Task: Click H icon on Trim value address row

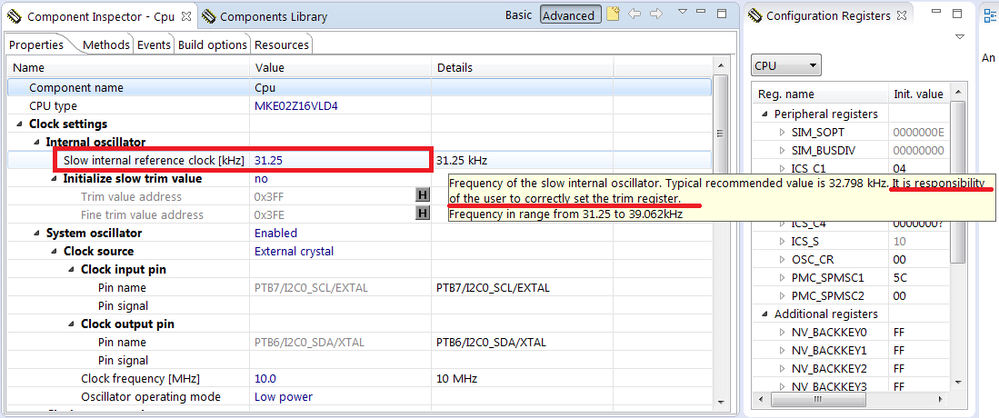Action: [422, 196]
